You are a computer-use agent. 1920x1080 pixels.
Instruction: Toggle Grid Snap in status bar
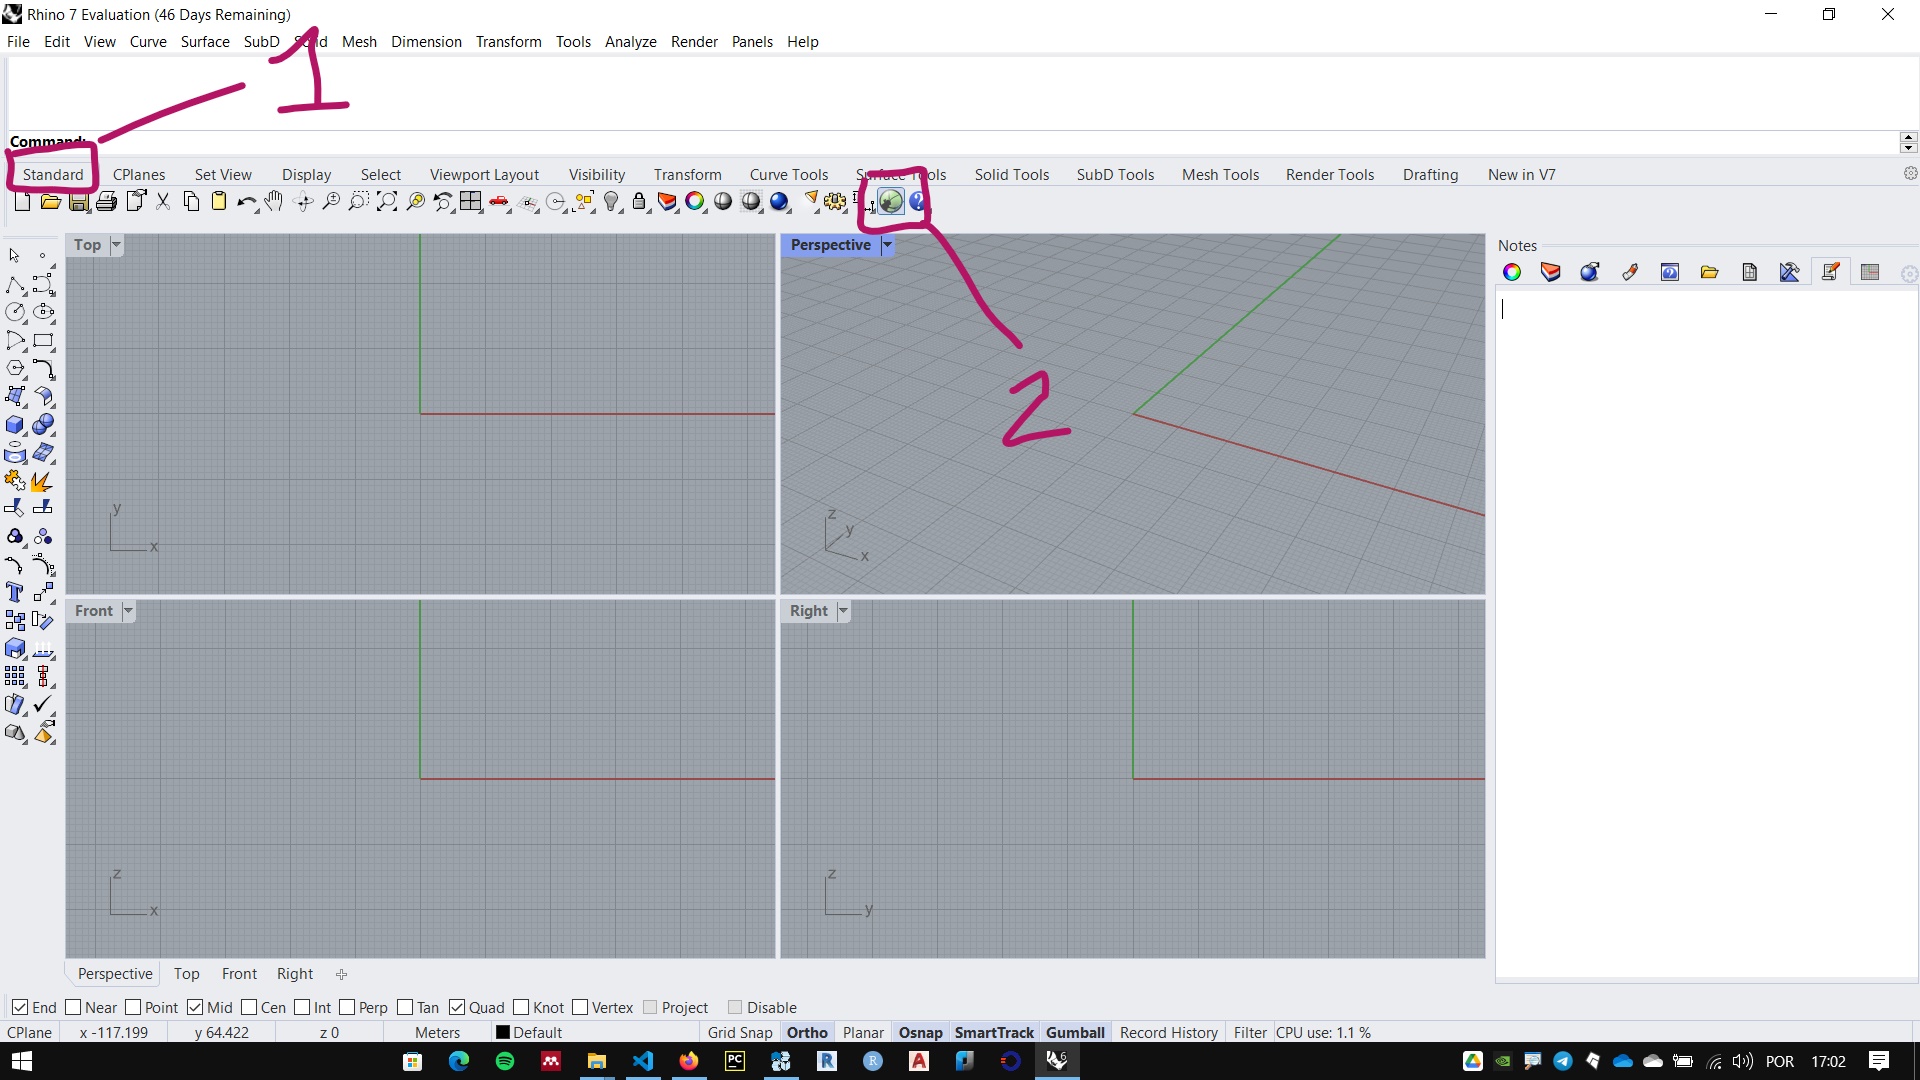coord(740,1033)
